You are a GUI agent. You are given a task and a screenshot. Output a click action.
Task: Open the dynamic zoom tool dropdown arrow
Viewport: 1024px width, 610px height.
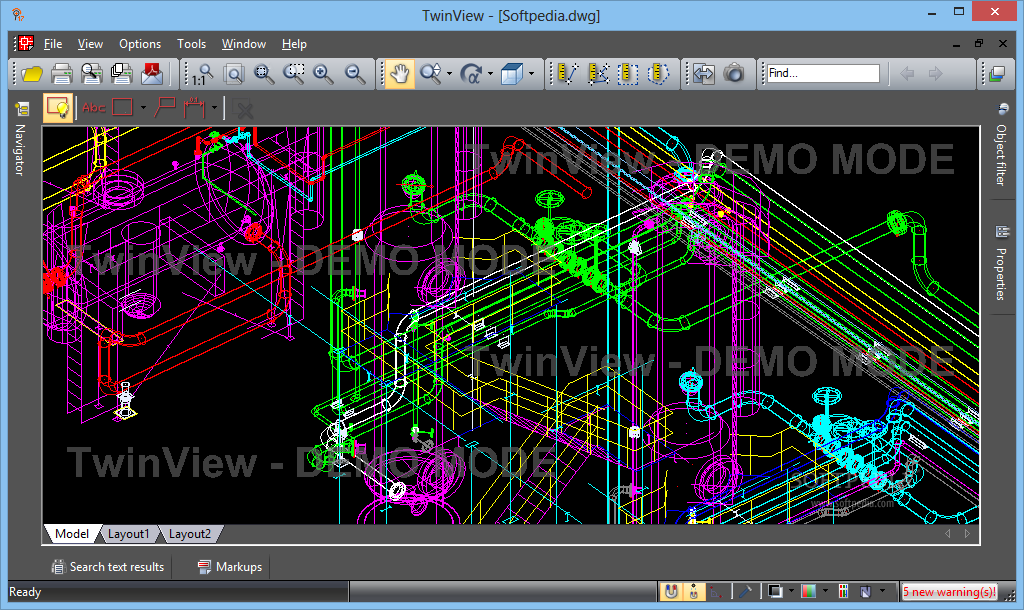[x=449, y=74]
